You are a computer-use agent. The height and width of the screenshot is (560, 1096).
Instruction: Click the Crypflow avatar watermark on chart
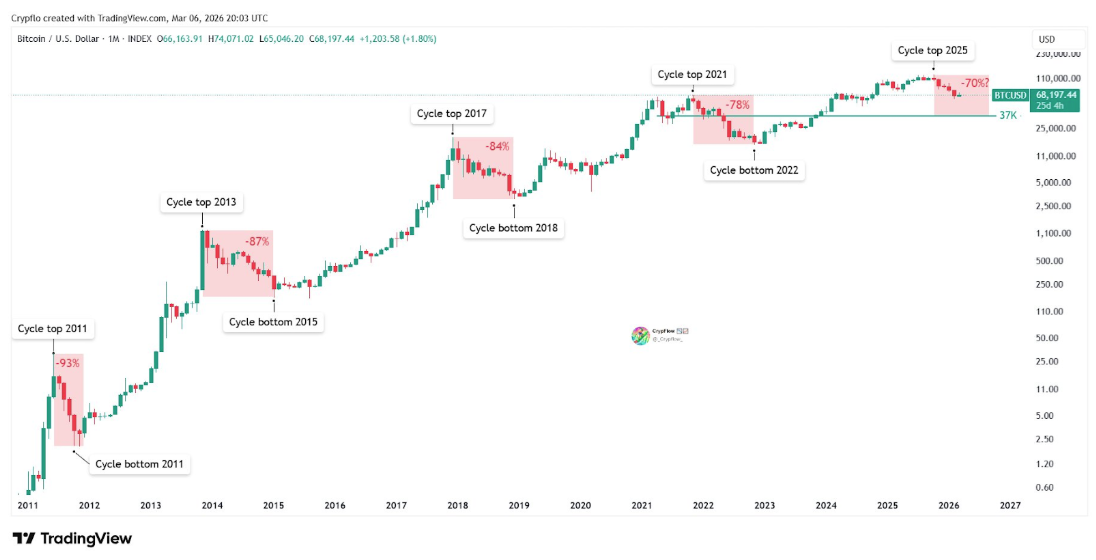click(x=640, y=337)
